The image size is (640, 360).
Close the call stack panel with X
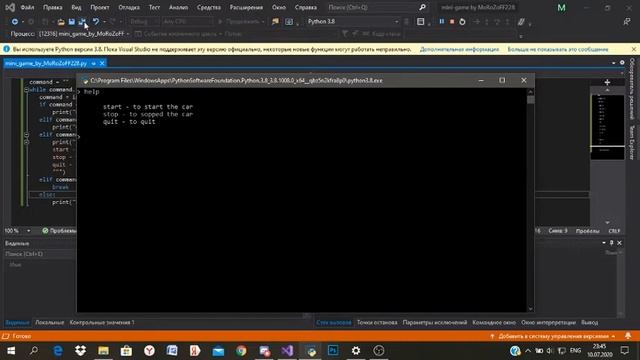(x=619, y=243)
